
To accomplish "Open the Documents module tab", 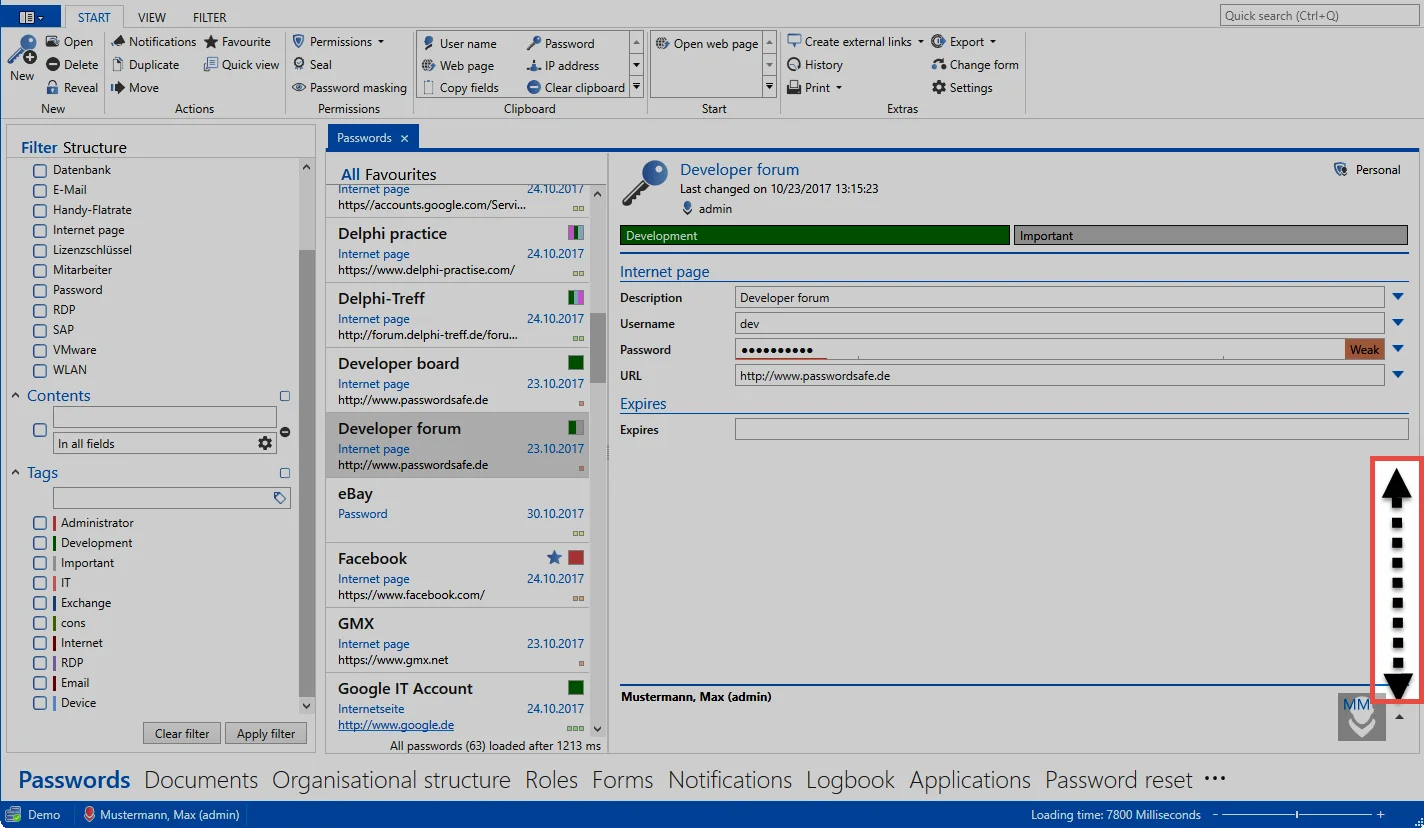I will point(201,780).
